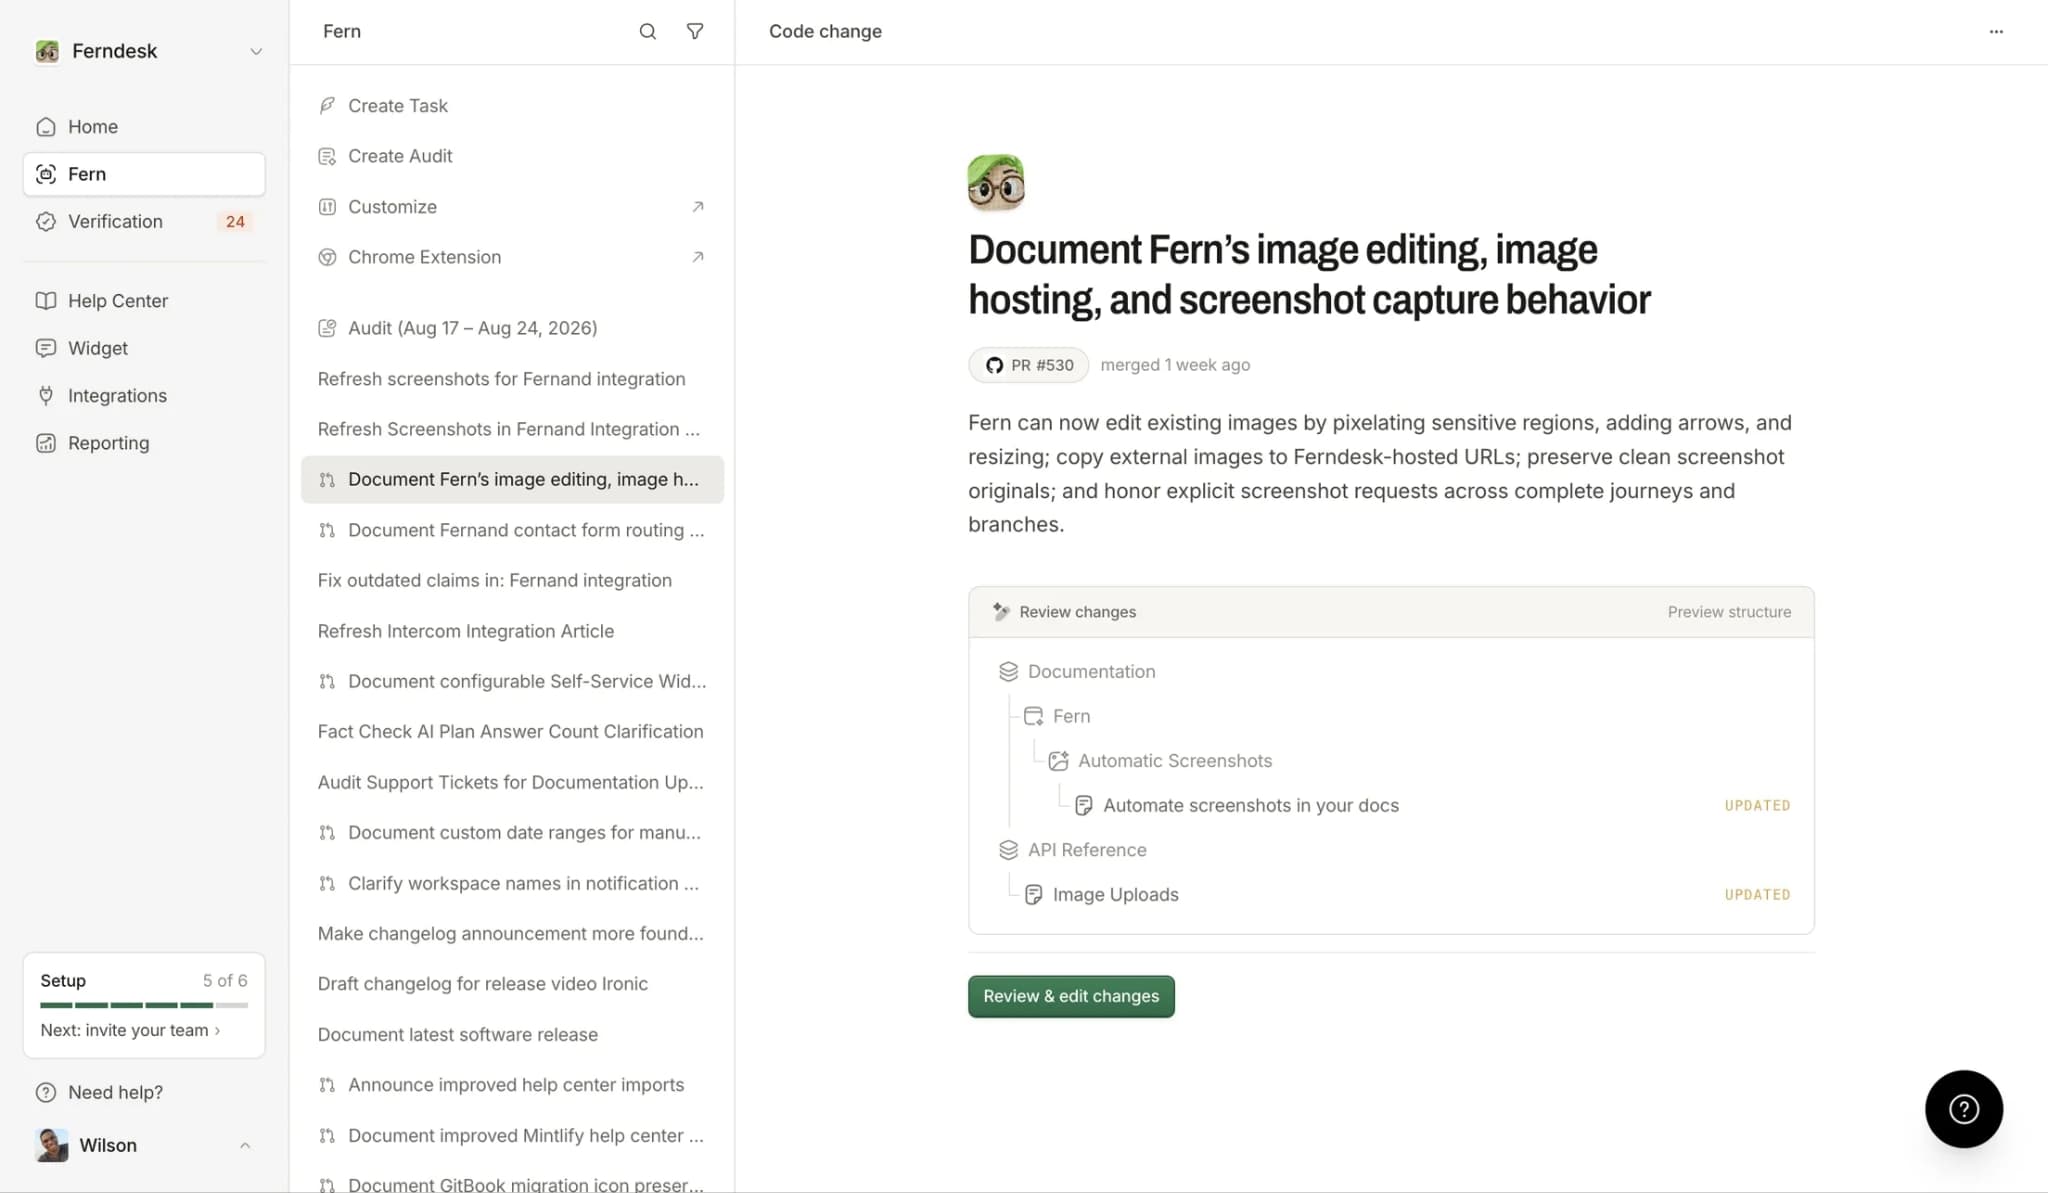2048x1193 pixels.
Task: Open the floating help question-mark button
Action: (x=1964, y=1109)
